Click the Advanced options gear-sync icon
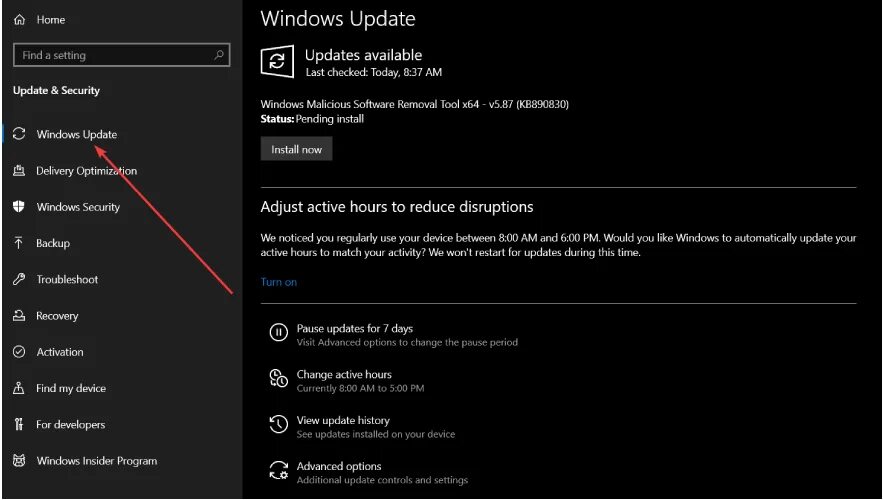 point(278,470)
